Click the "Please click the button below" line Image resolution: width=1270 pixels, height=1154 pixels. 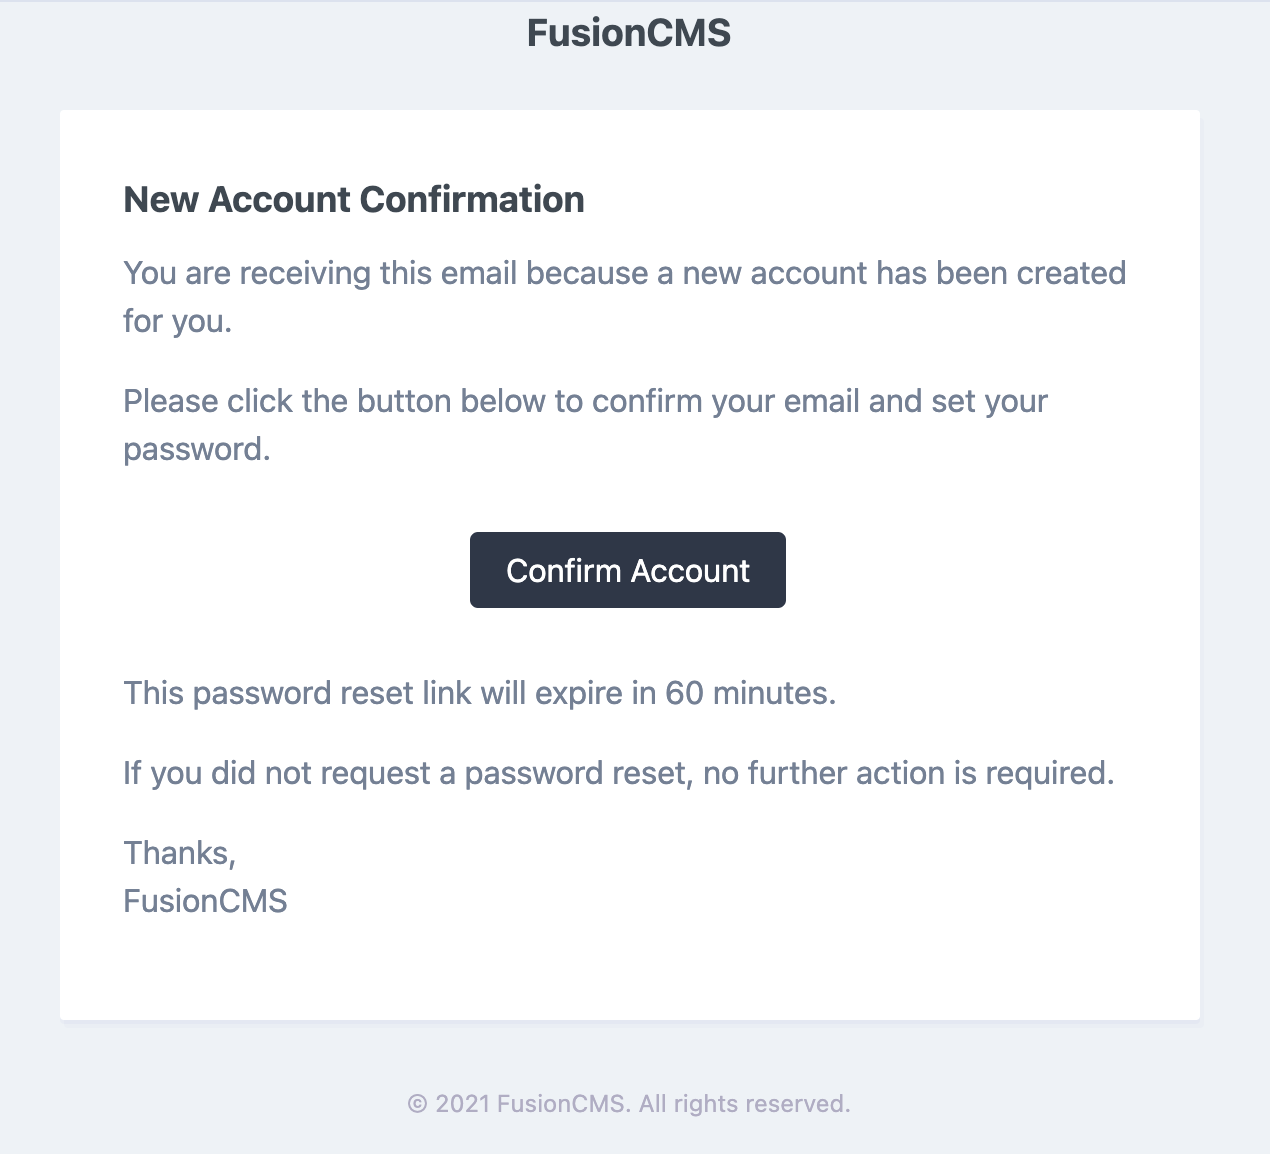586,401
